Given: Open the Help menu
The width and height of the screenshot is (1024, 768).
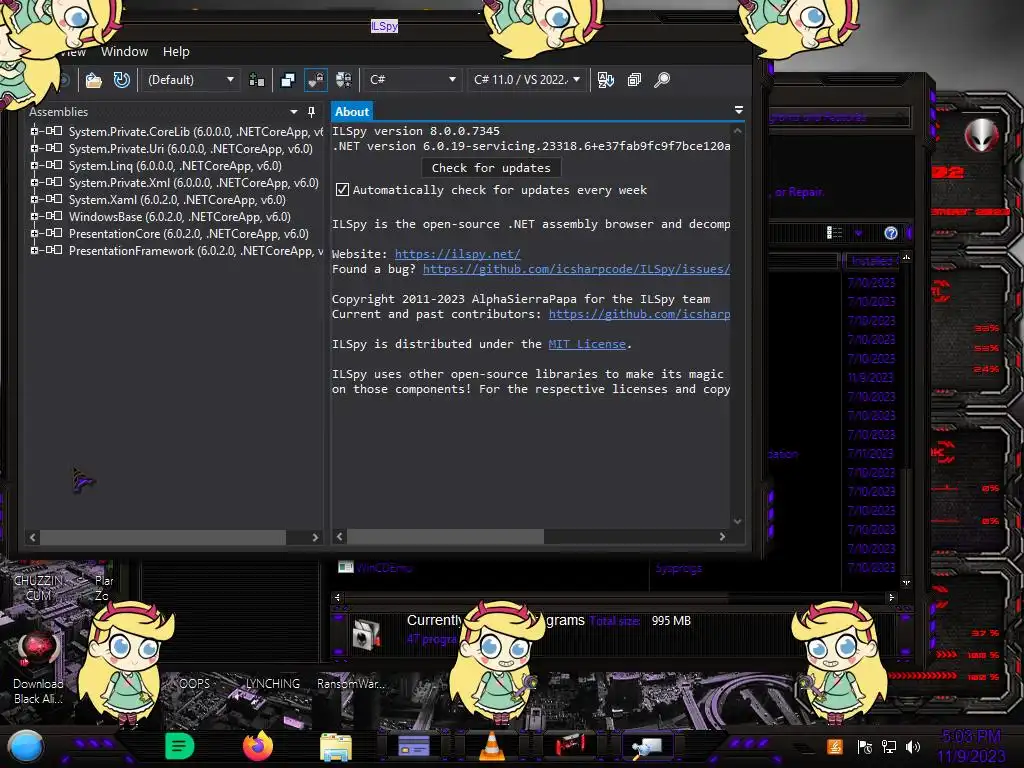Looking at the screenshot, I should [x=176, y=52].
